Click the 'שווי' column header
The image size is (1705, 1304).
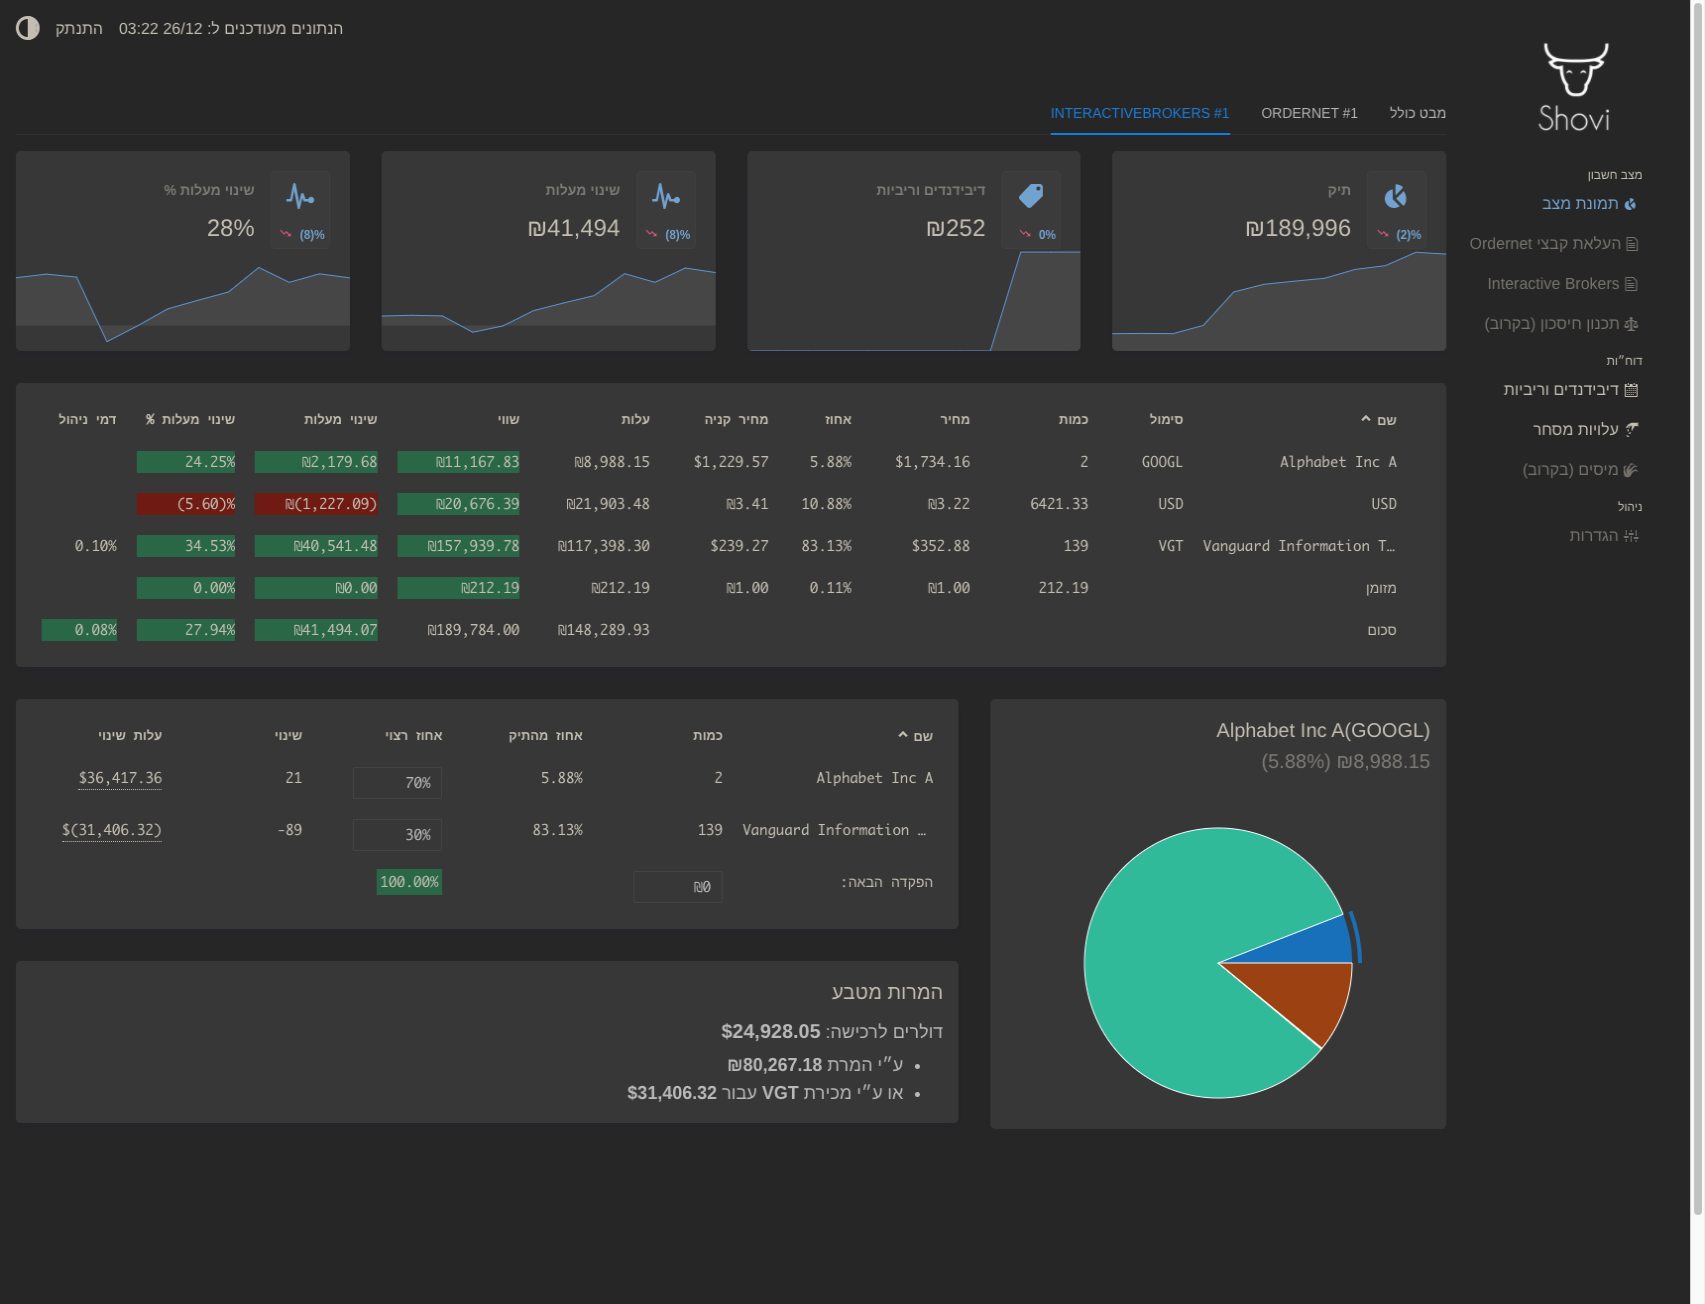click(x=509, y=419)
